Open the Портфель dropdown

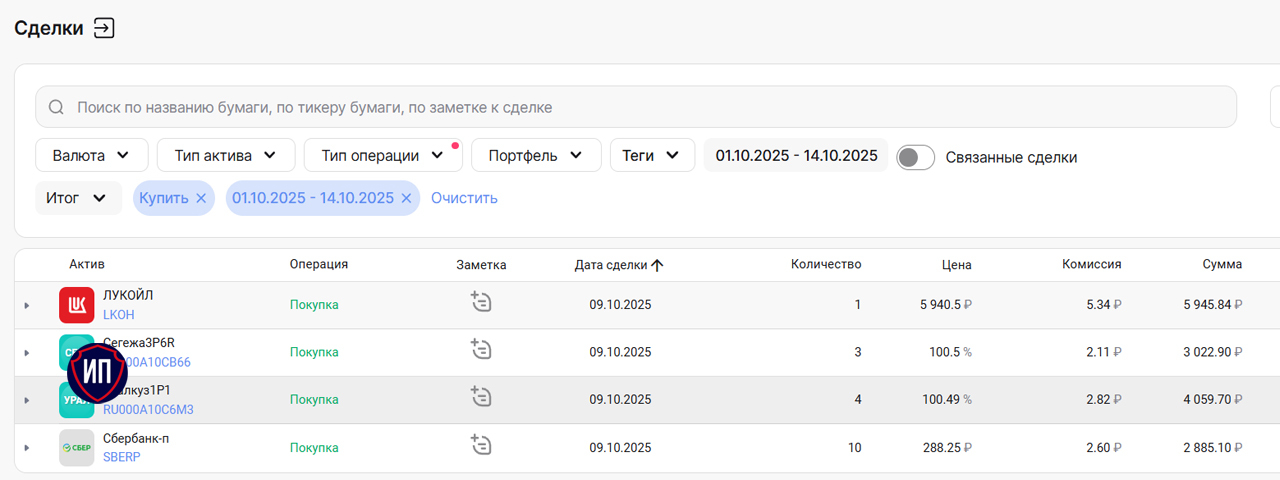click(x=536, y=155)
